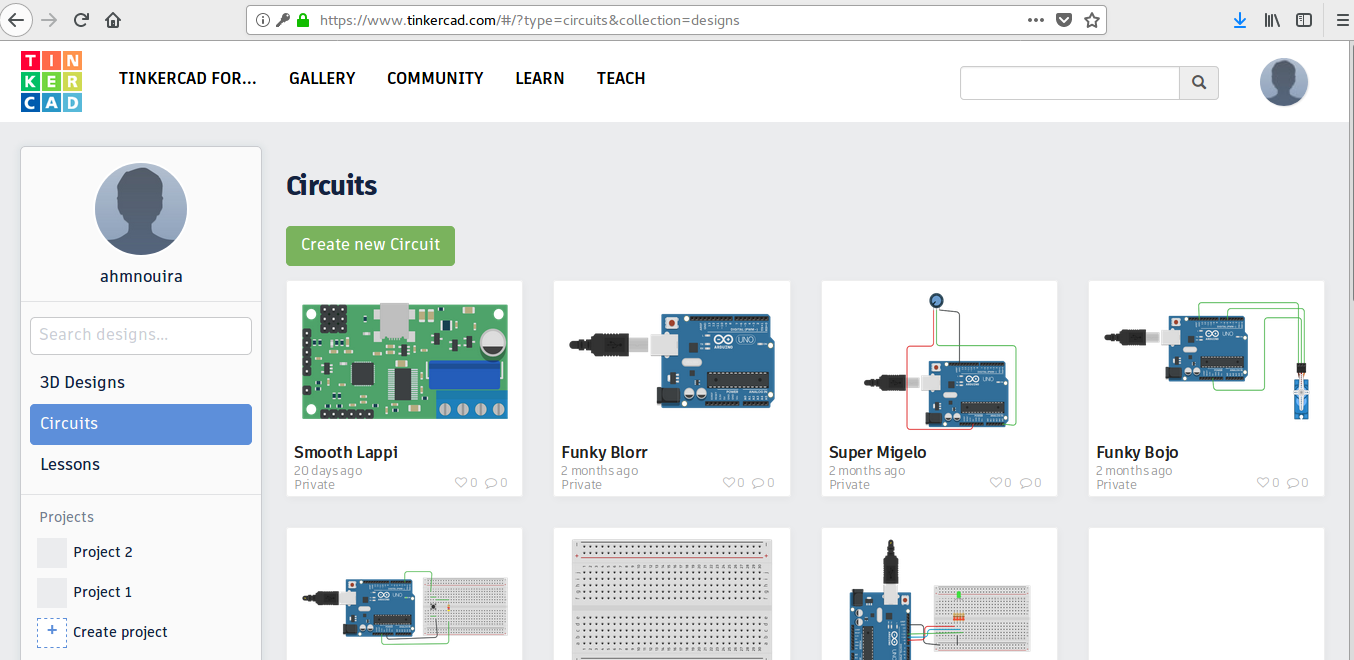Viewport: 1354px width, 660px height.
Task: Open the TINKERCAD FOR... menu
Action: coord(188,78)
